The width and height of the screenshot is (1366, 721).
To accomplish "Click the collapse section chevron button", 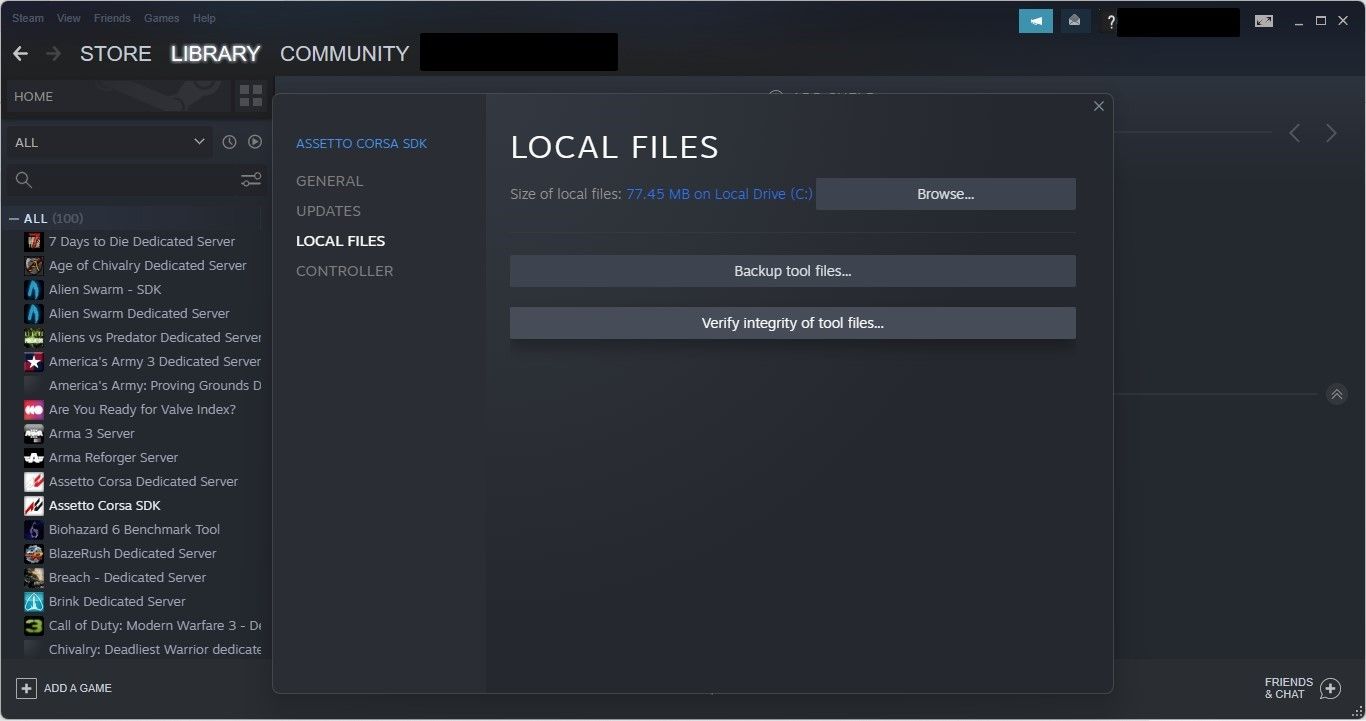I will (1337, 394).
